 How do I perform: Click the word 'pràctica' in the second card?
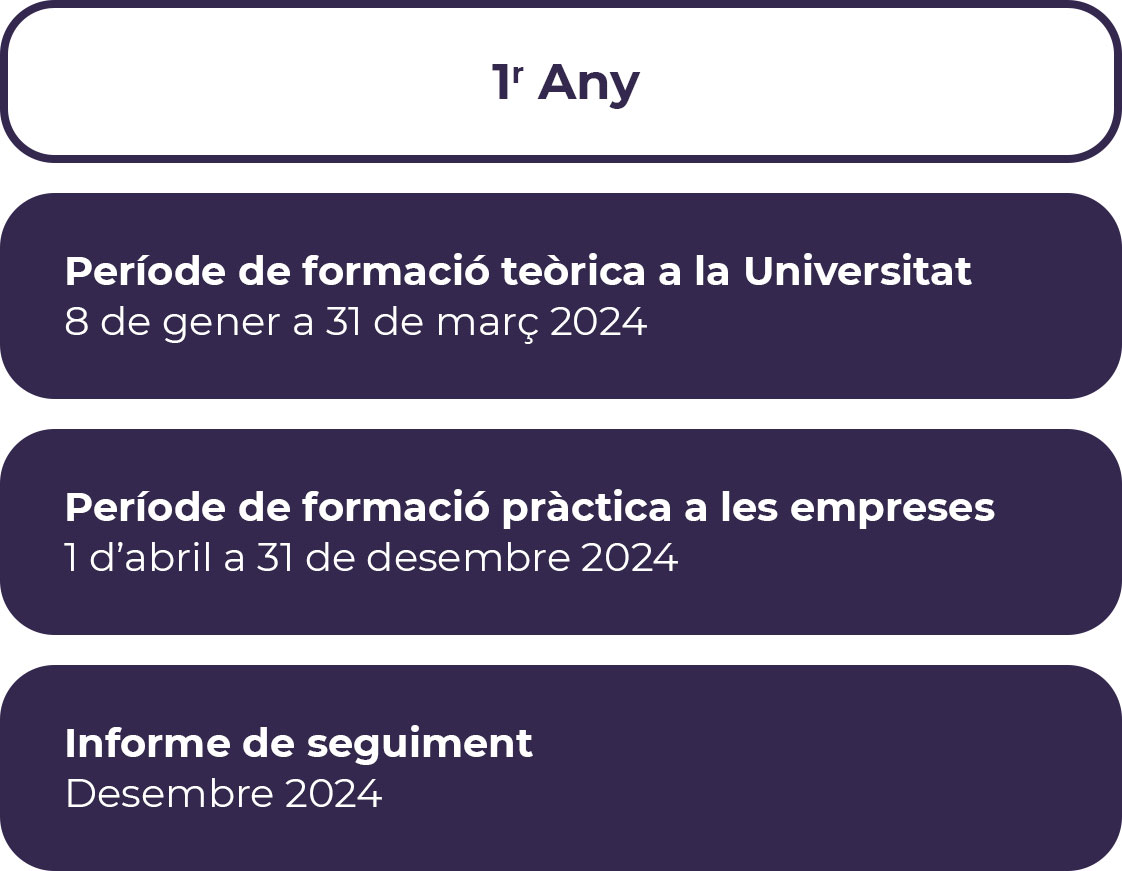click(587, 510)
